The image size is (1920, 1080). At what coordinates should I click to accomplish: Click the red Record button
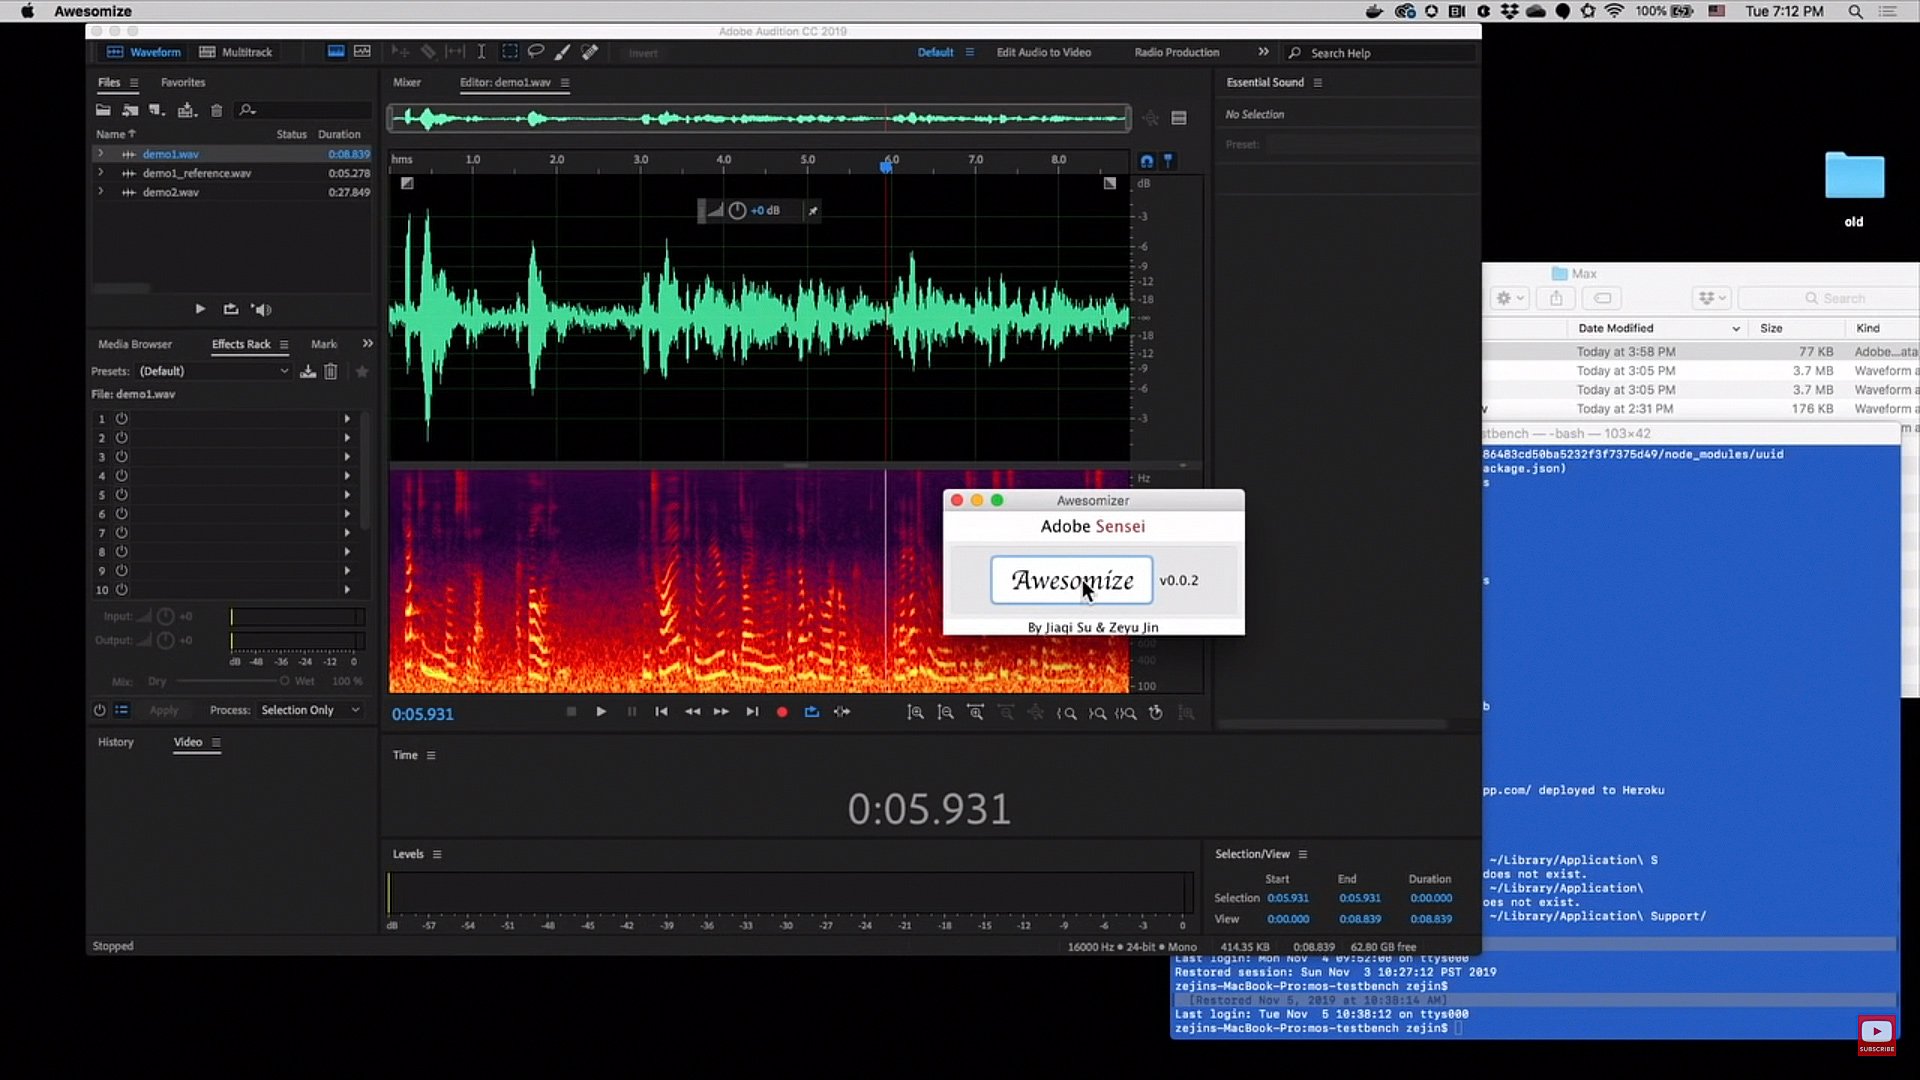pyautogui.click(x=782, y=712)
